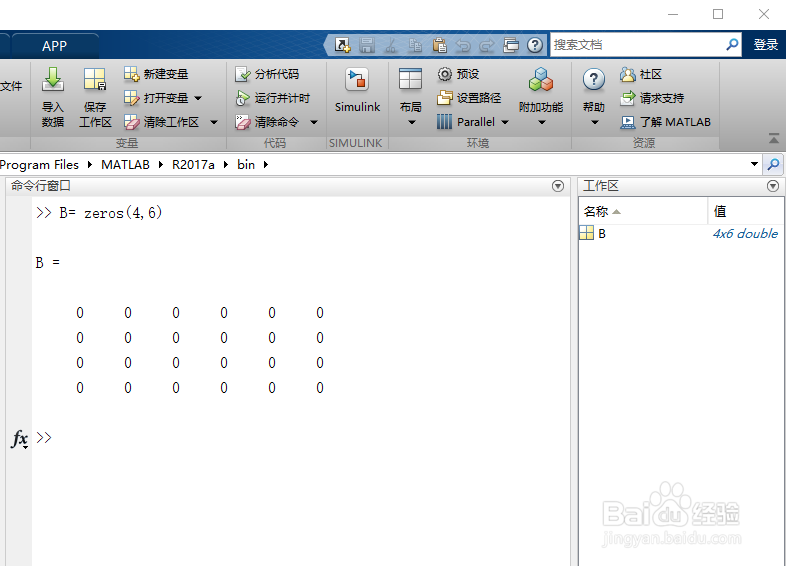The image size is (786, 566).
Task: Click bin folder in the address path
Action: (x=246, y=164)
